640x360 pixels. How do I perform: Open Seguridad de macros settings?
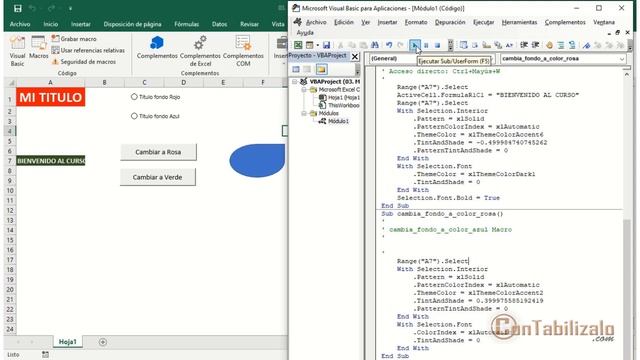(84, 62)
